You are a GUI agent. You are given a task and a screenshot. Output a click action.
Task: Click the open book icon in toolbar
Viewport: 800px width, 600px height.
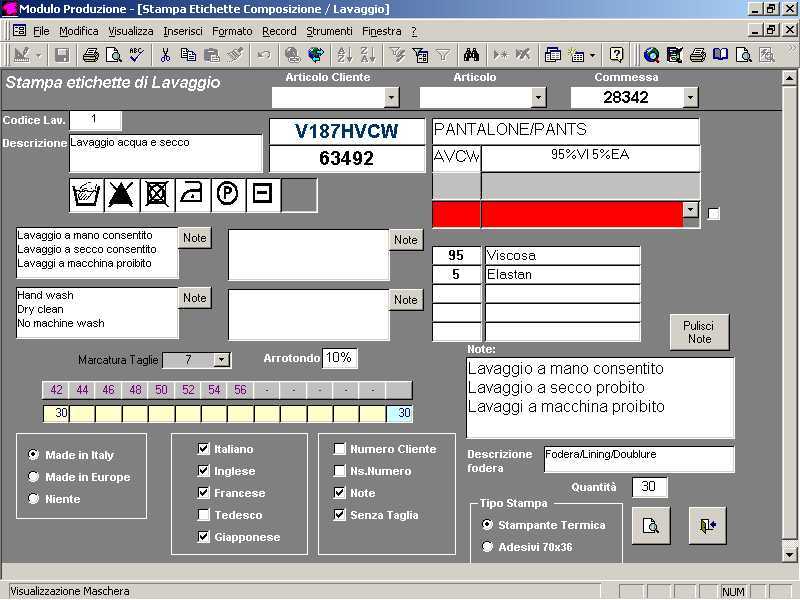(x=720, y=55)
